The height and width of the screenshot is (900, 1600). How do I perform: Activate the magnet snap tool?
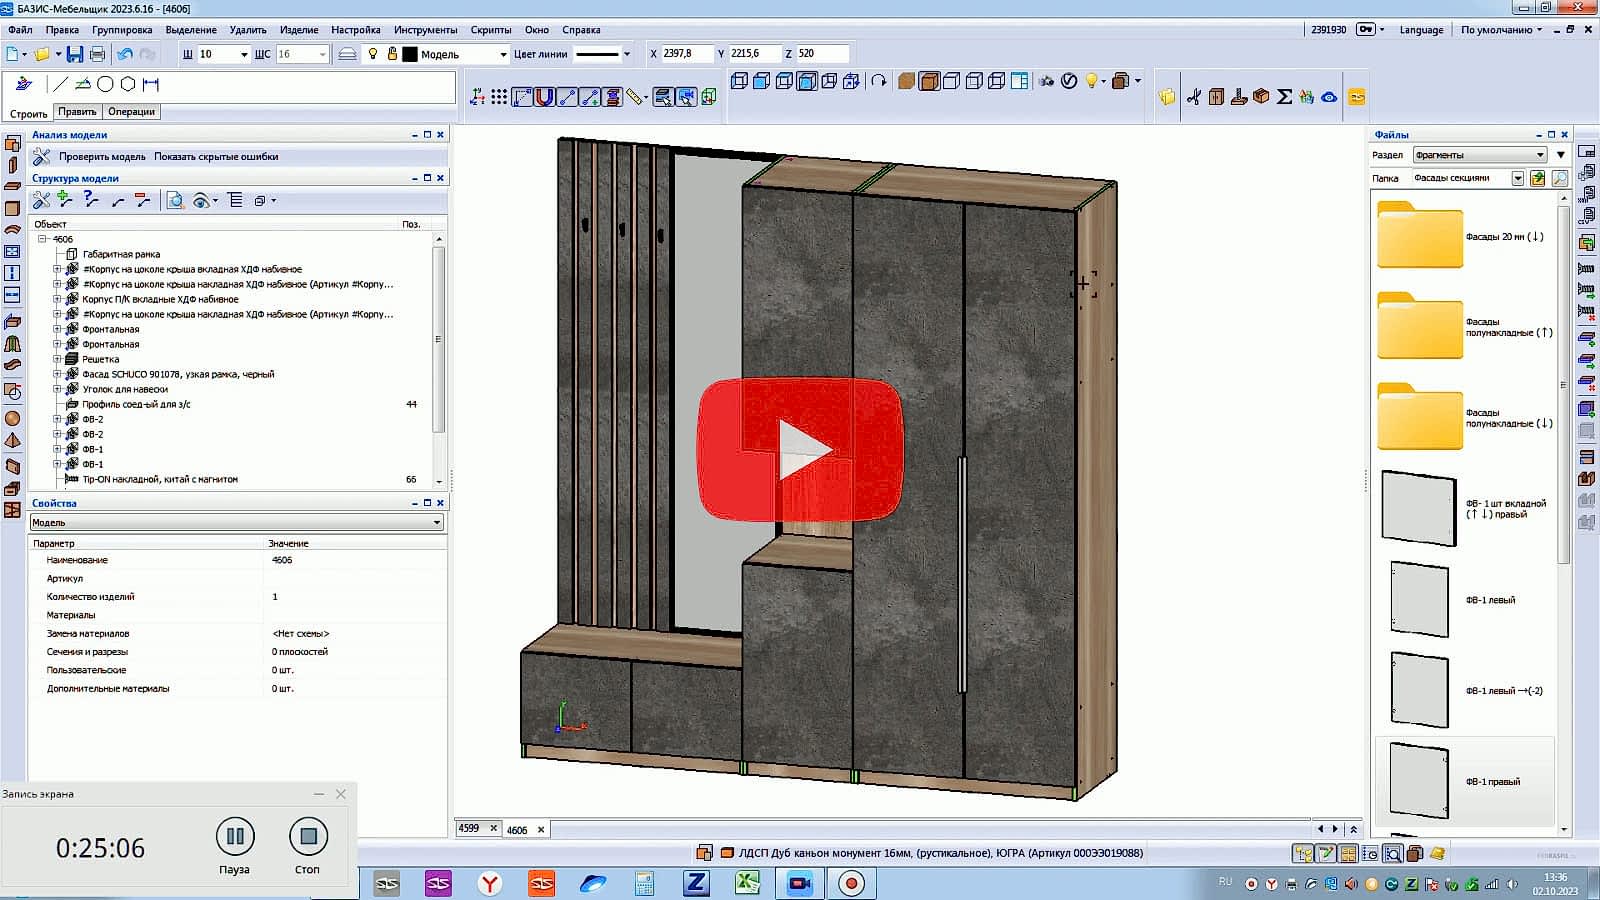545,97
